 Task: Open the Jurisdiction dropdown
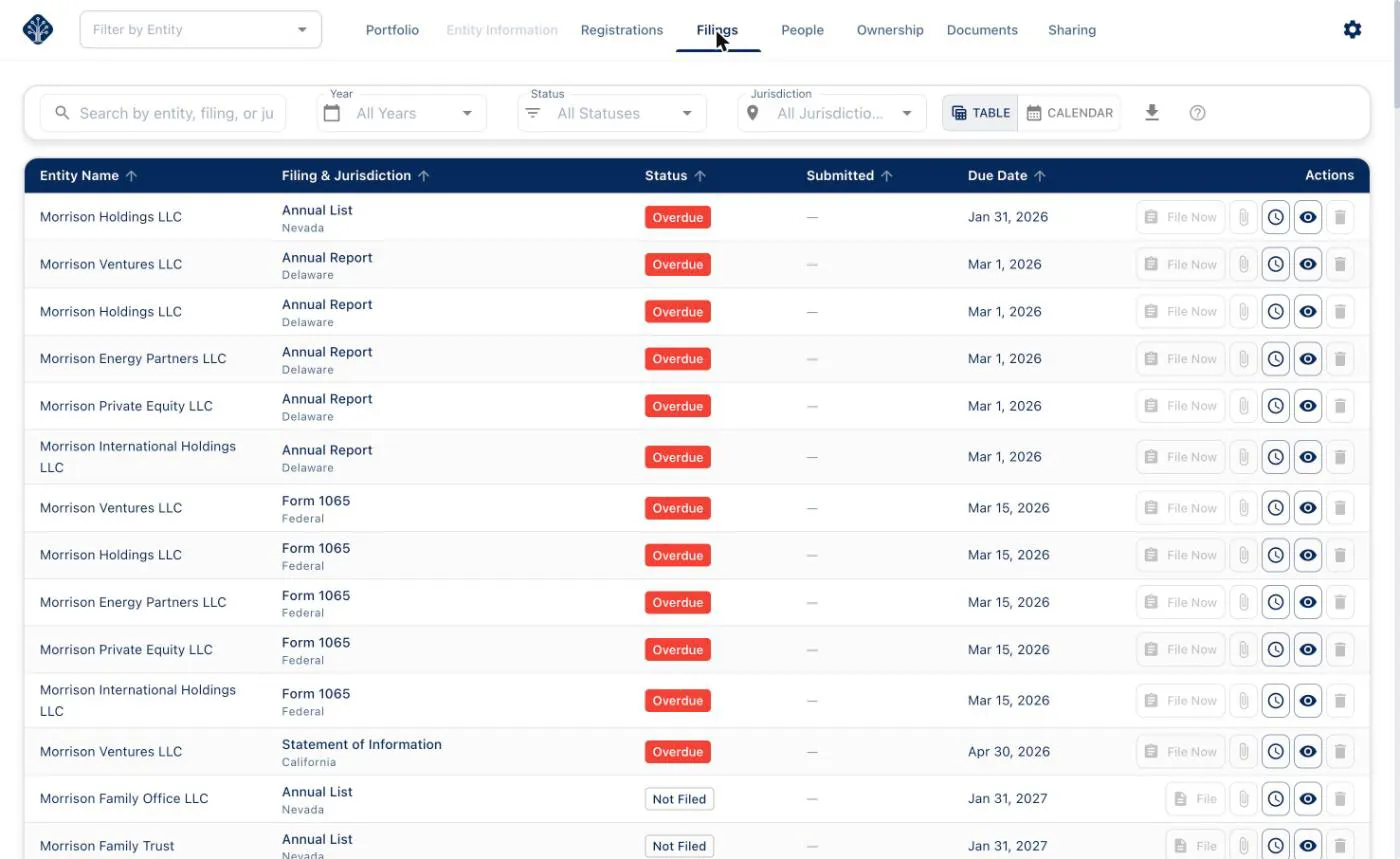[x=832, y=113]
